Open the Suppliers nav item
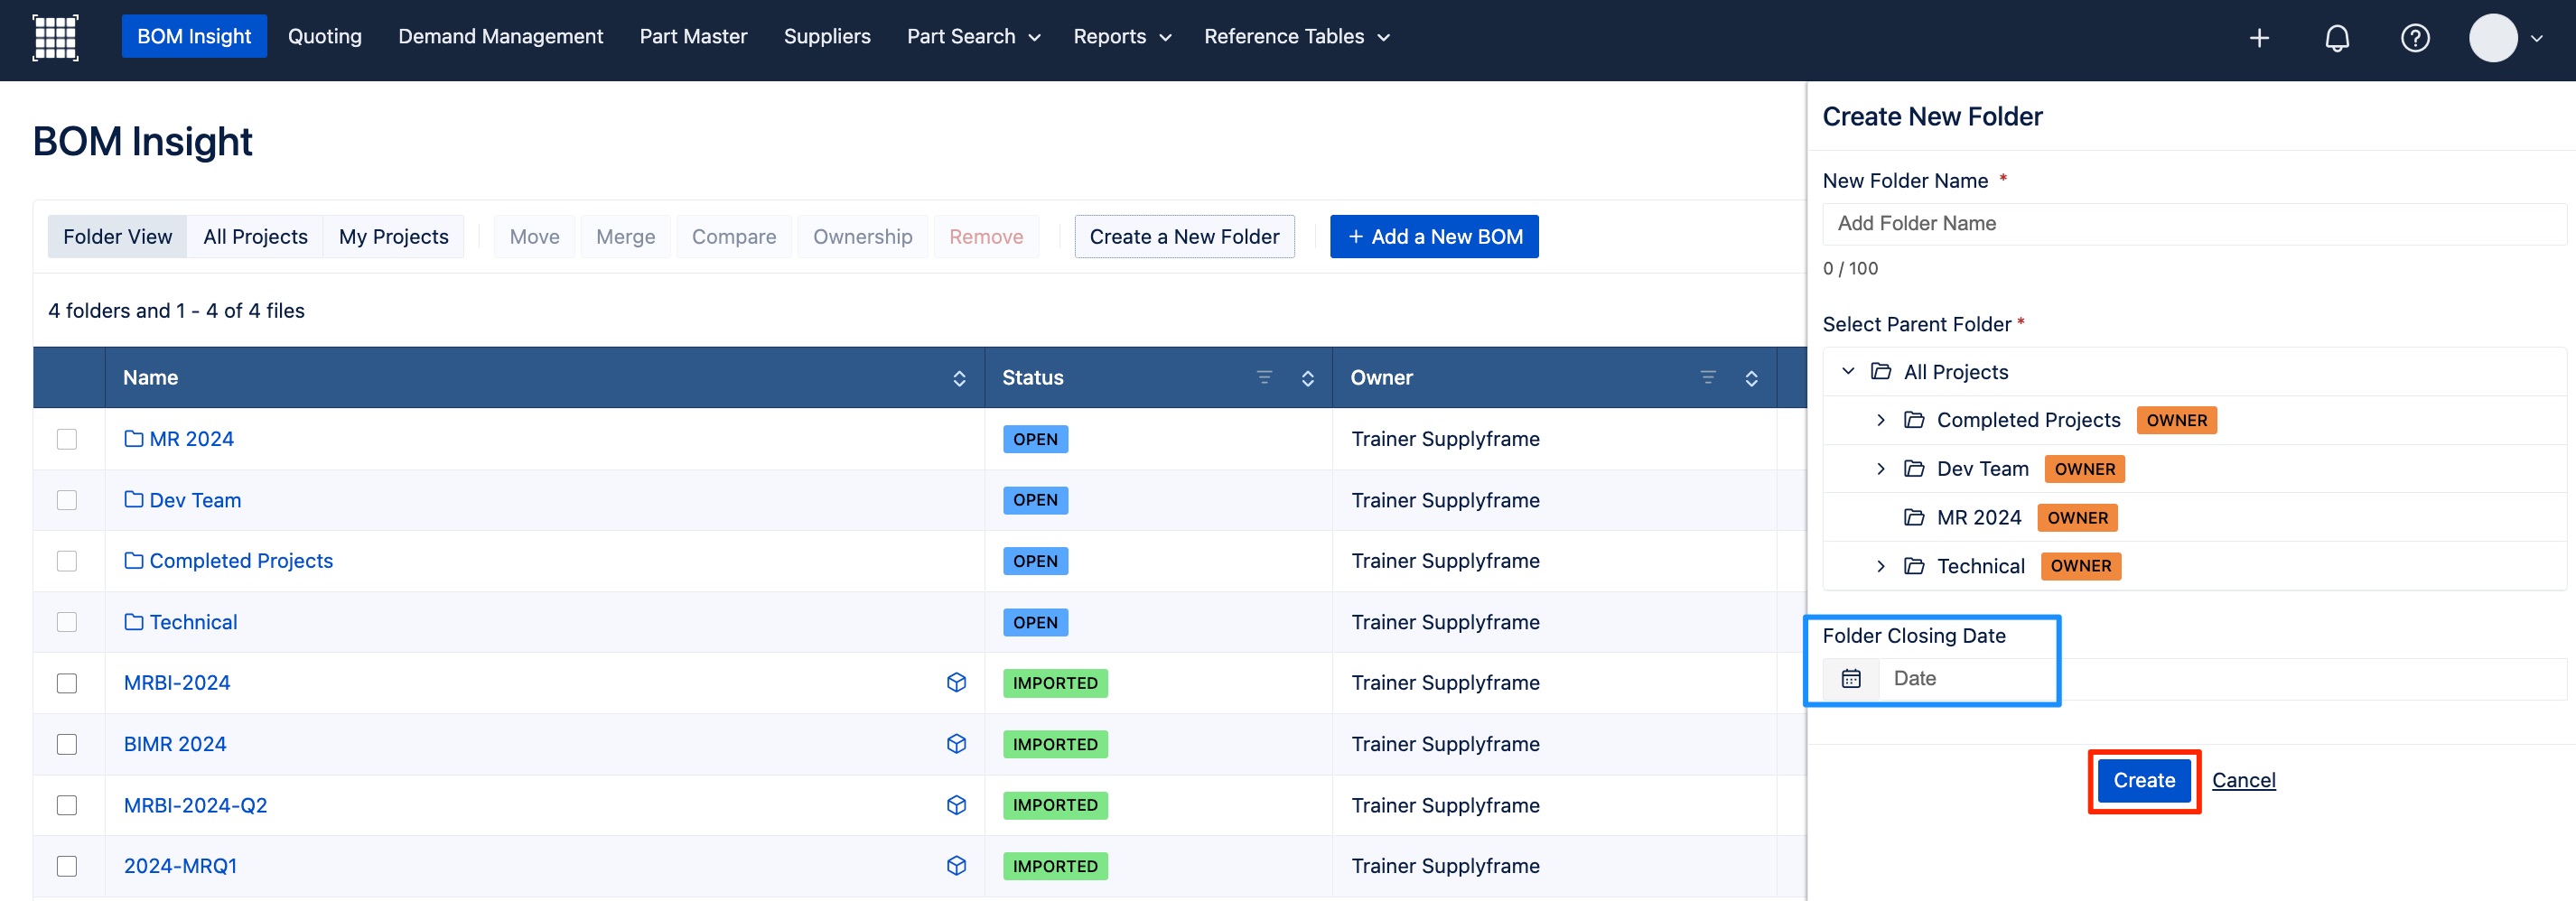The image size is (2576, 901). coord(827,37)
